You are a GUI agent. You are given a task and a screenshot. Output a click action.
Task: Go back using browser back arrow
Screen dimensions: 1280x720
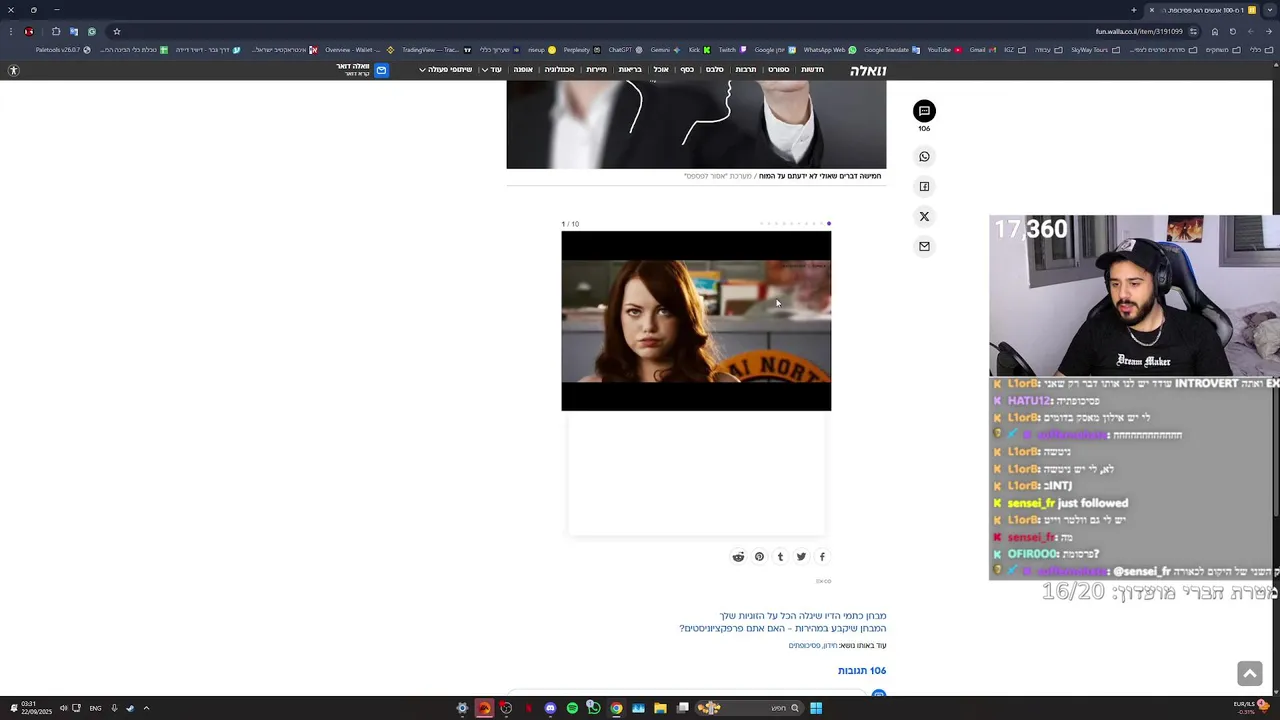point(1267,31)
